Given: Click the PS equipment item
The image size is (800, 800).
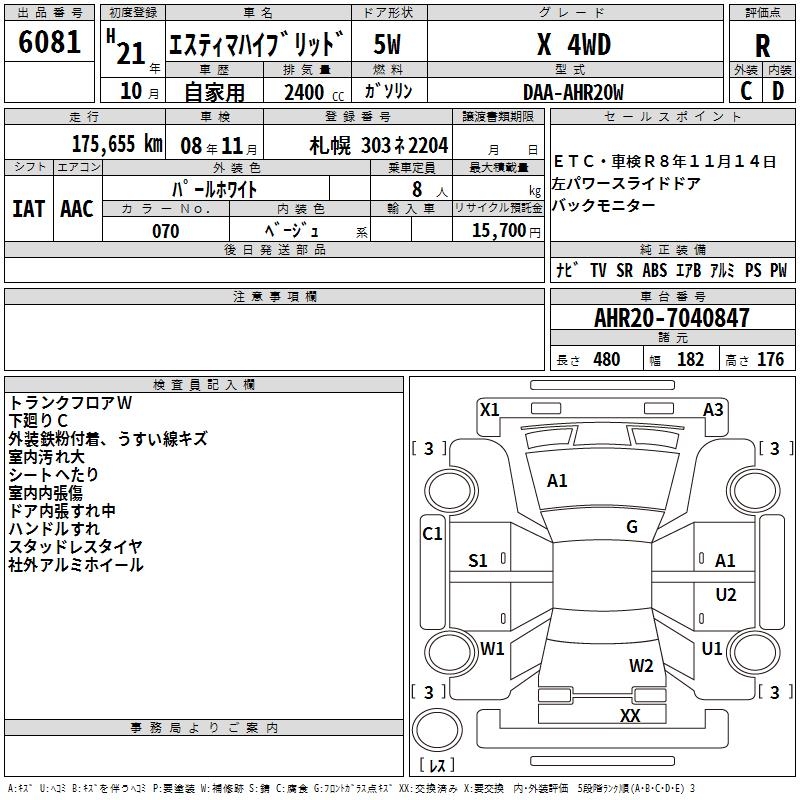Looking at the screenshot, I should pos(753,270).
